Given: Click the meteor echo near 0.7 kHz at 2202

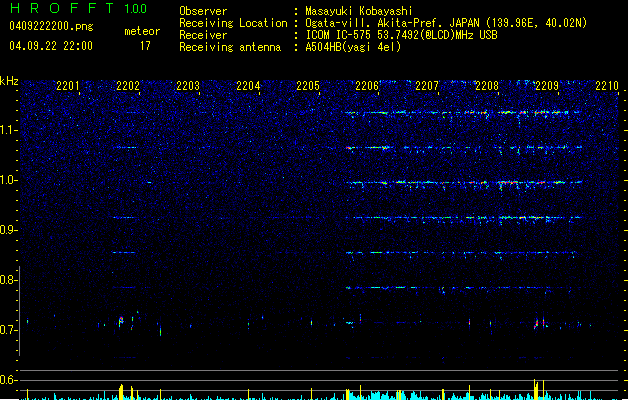Looking at the screenshot, I should coord(121,321).
